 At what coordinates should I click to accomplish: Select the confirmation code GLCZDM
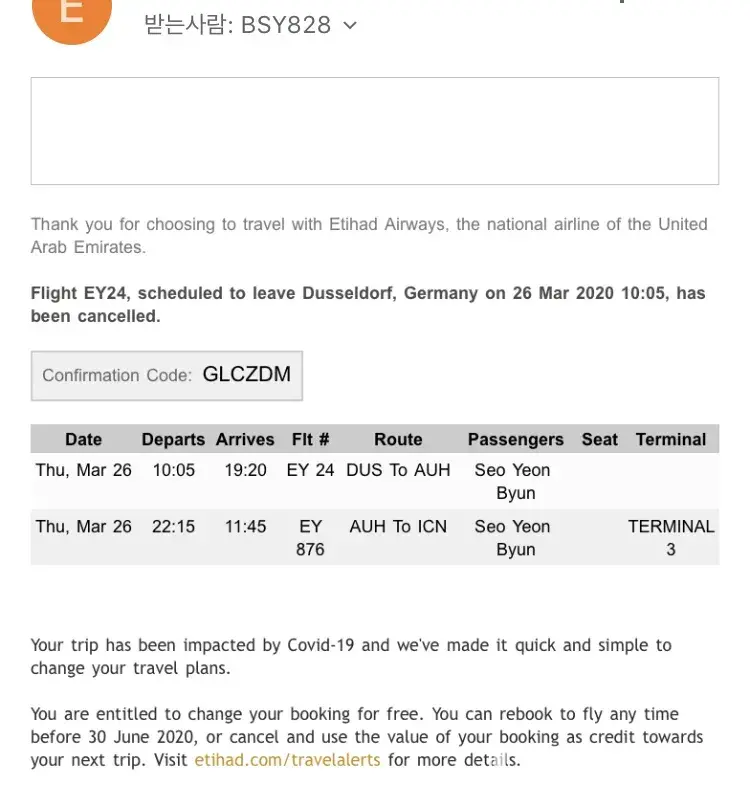(x=246, y=375)
